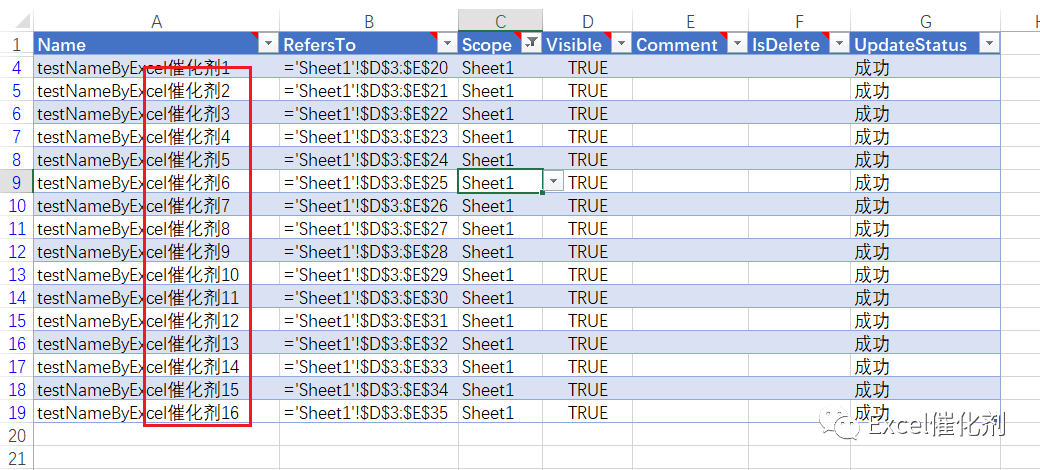1040x470 pixels.
Task: Expand the validation dropdown in cell C9
Action: pos(554,182)
